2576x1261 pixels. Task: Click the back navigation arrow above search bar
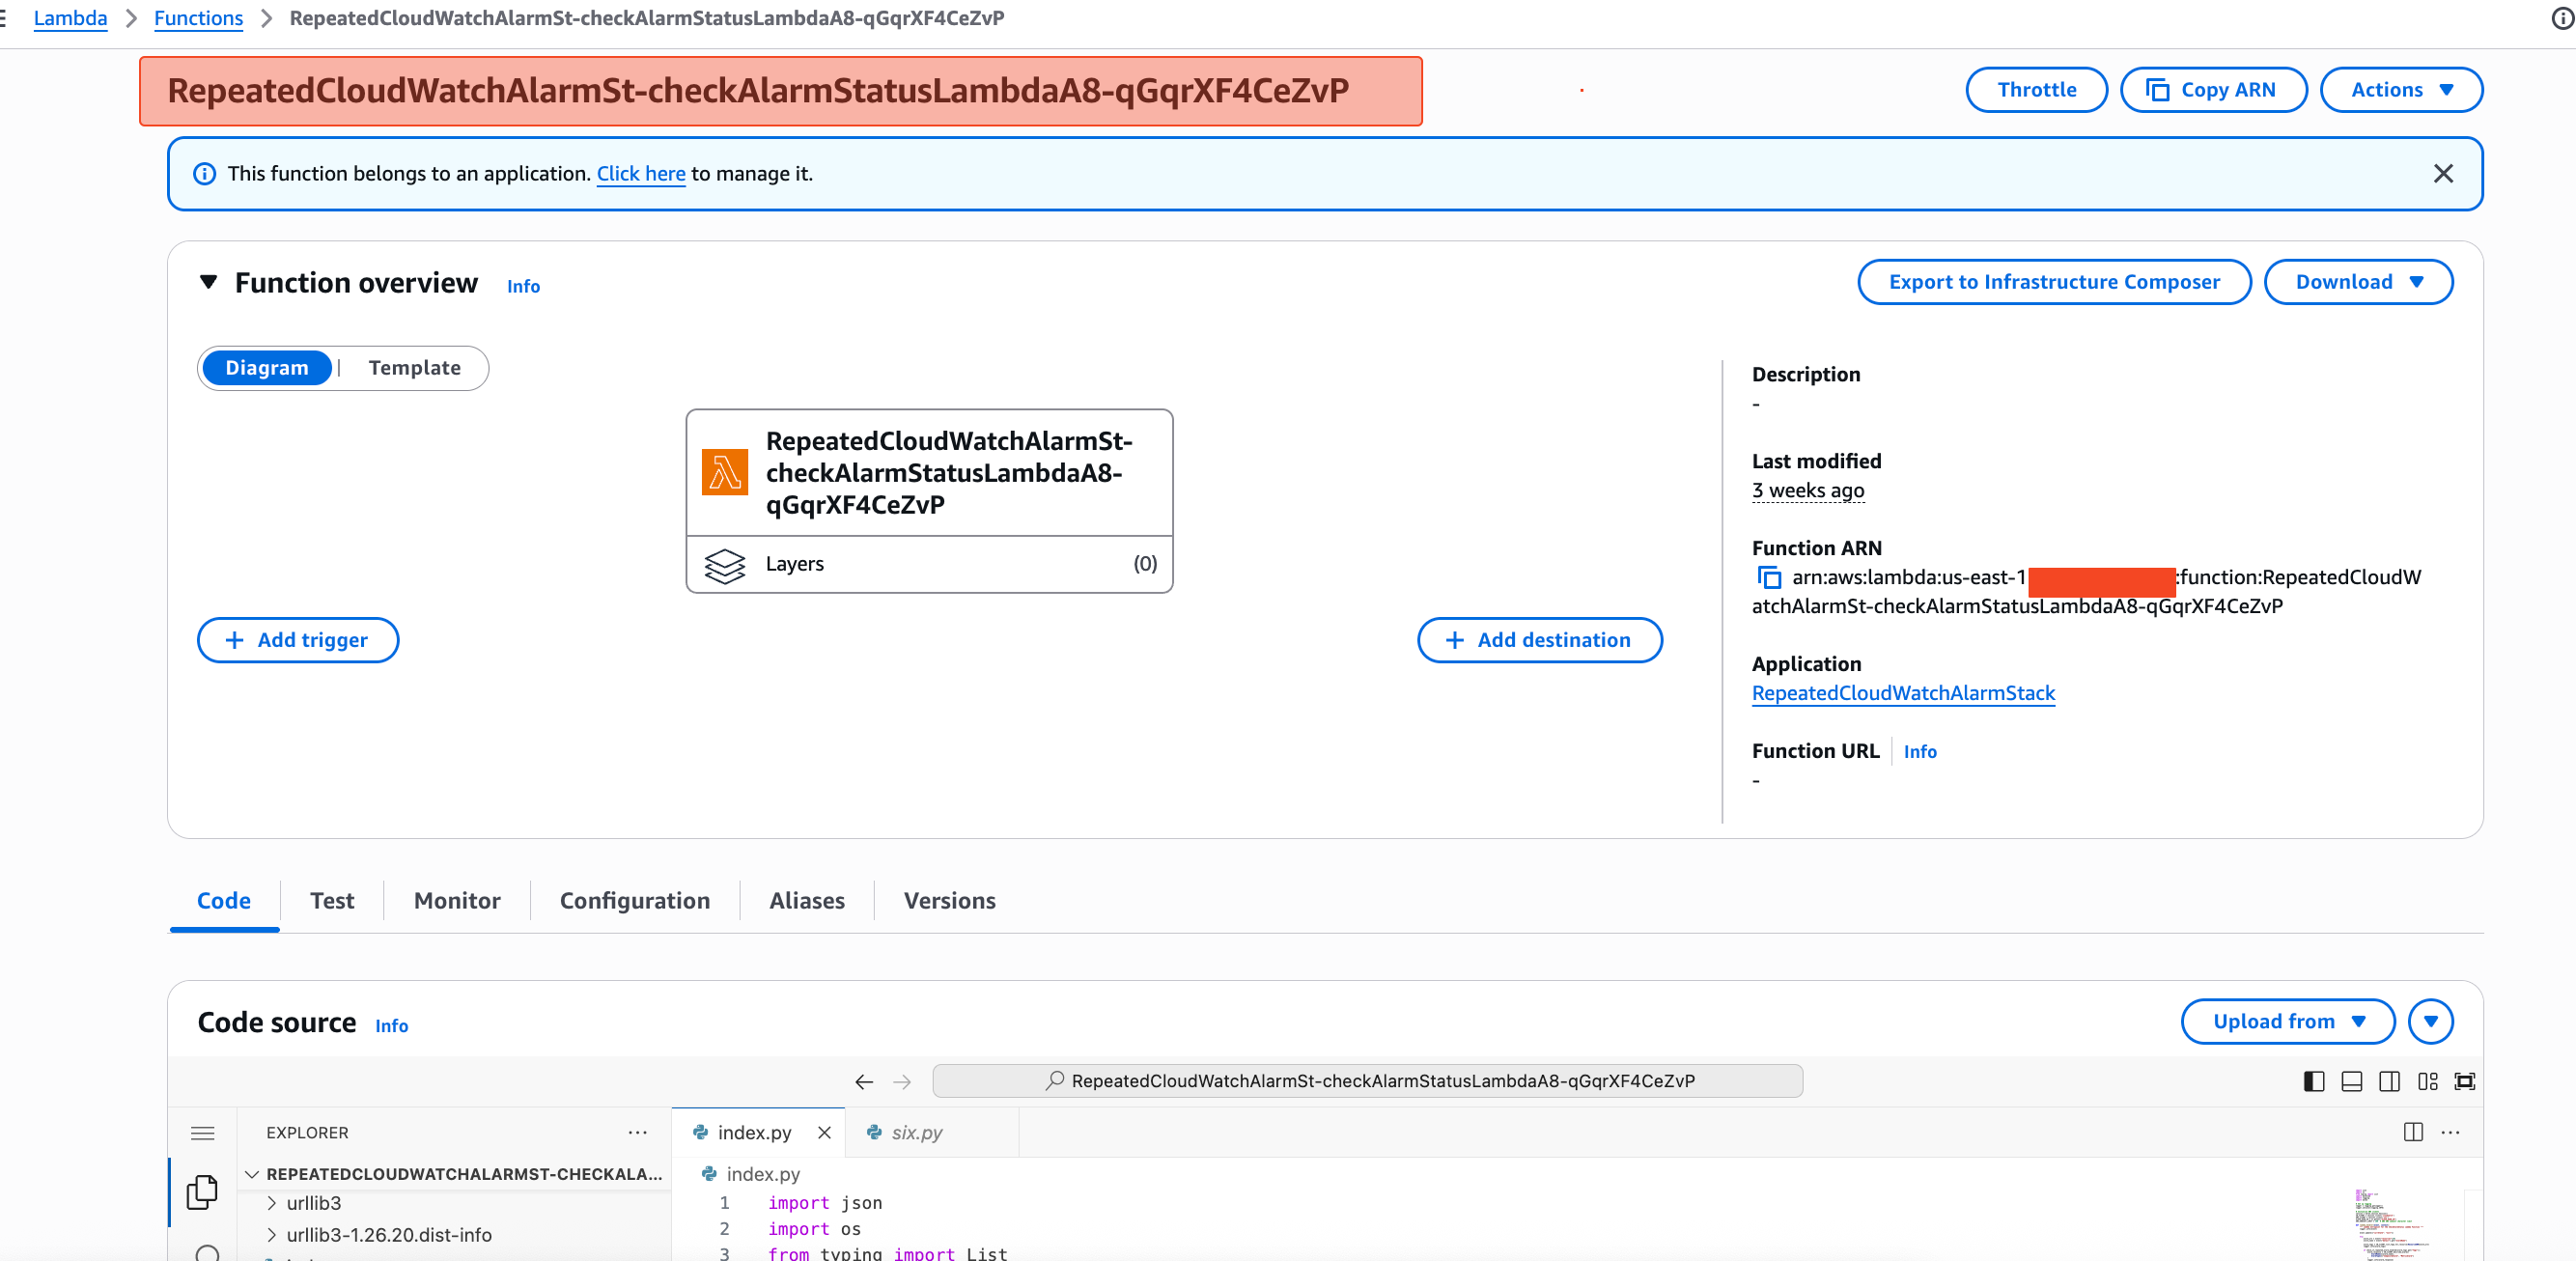[863, 1081]
